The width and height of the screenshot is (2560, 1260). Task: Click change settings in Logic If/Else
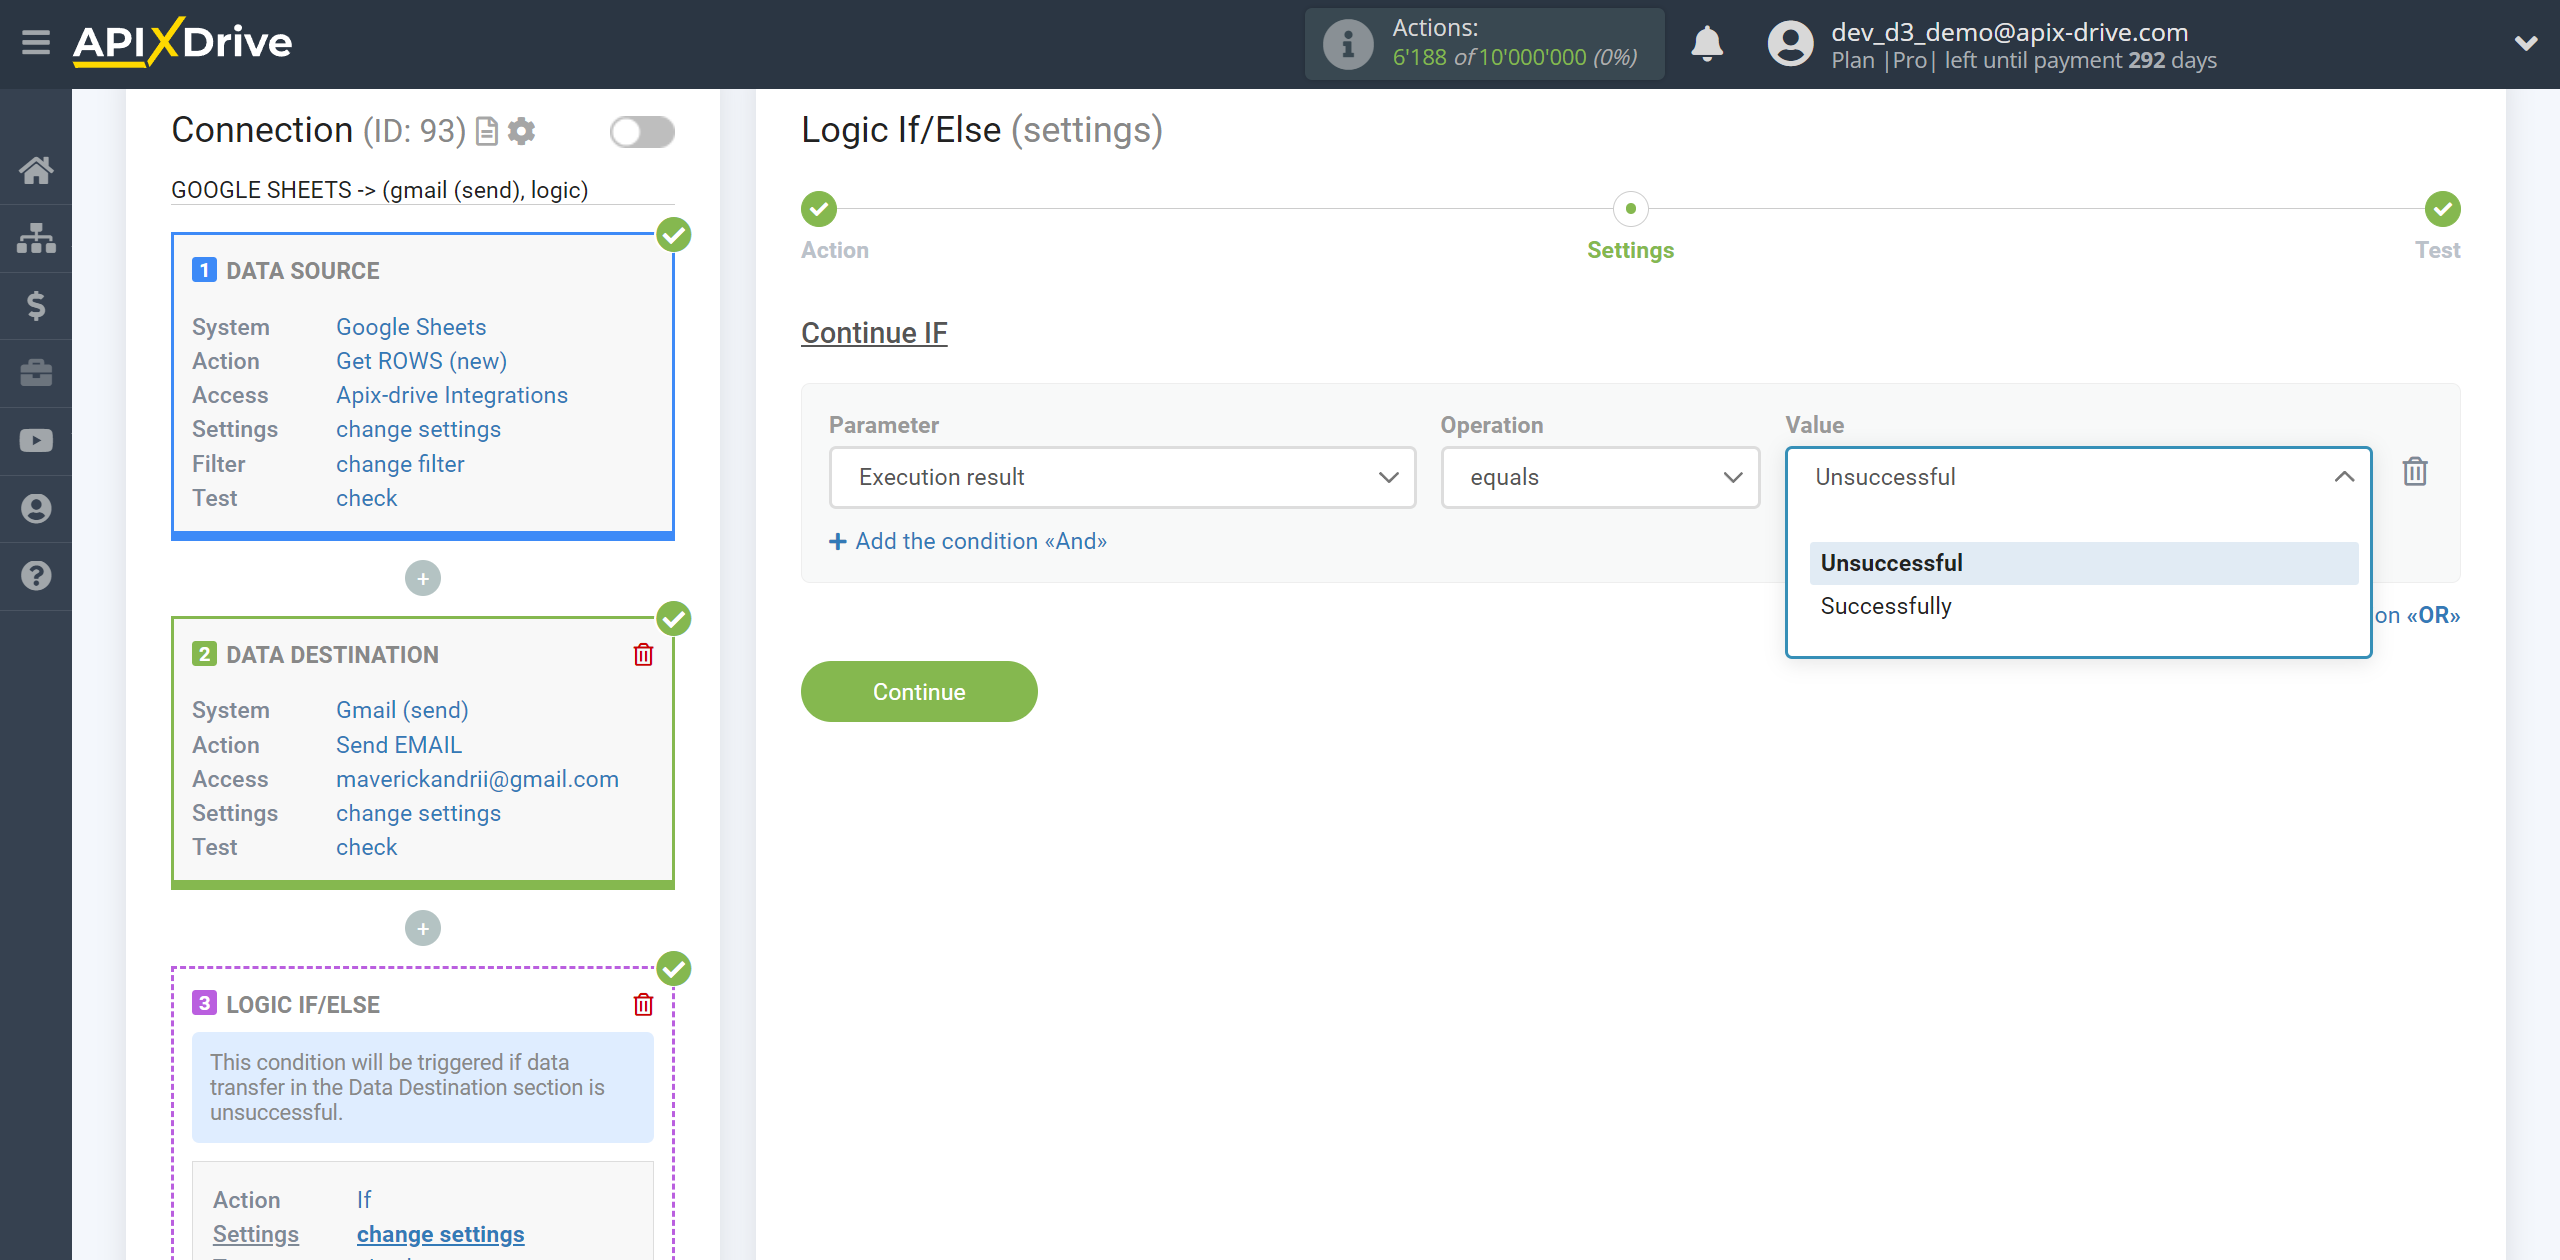[x=440, y=1234]
